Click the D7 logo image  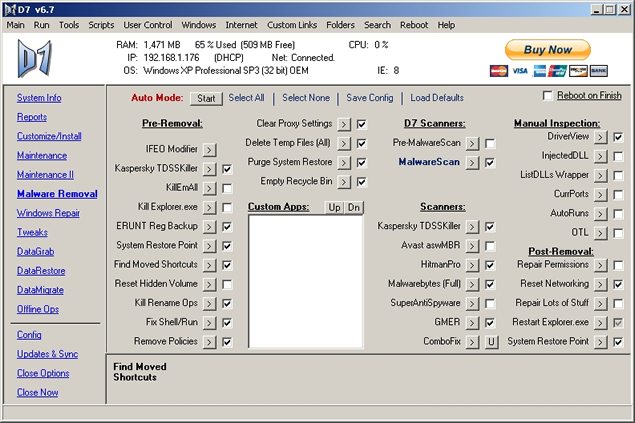[34, 59]
